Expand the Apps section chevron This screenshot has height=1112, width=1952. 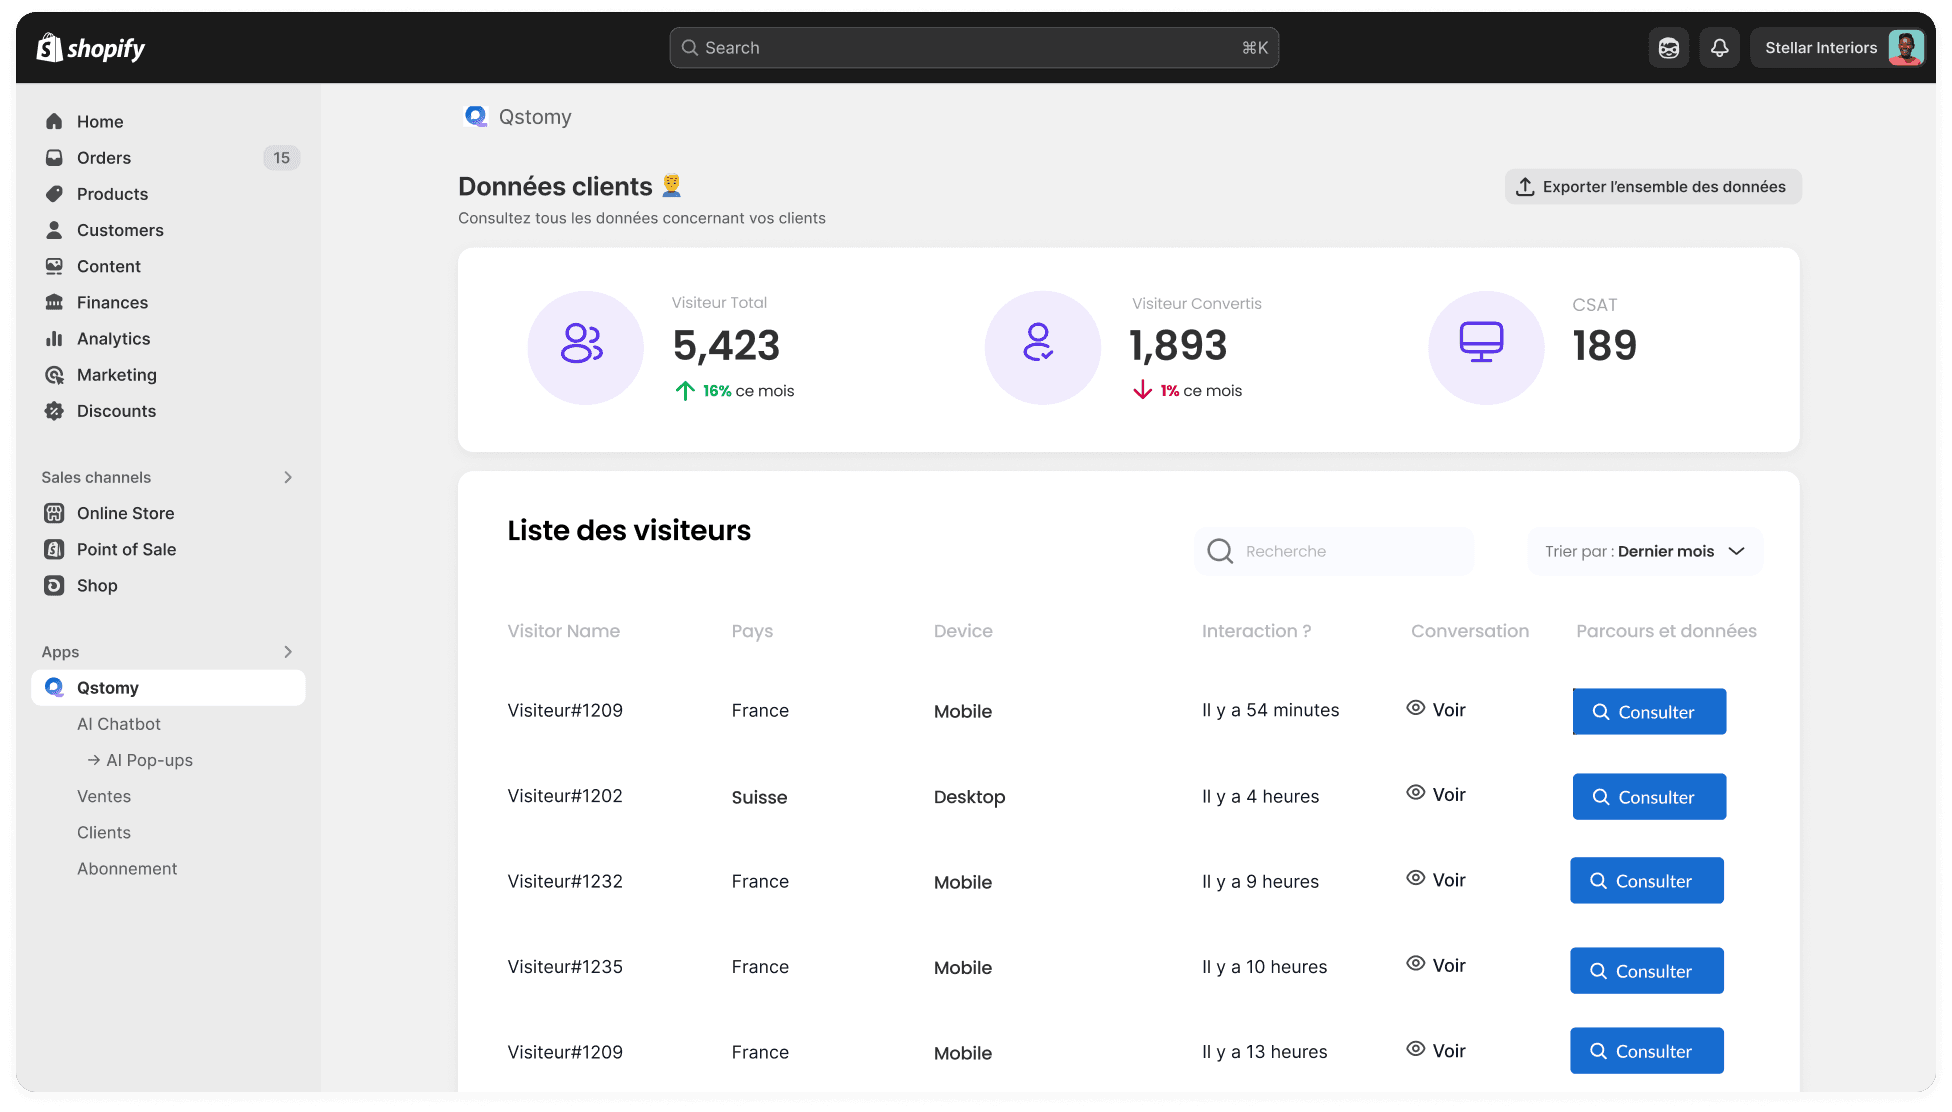click(x=288, y=652)
